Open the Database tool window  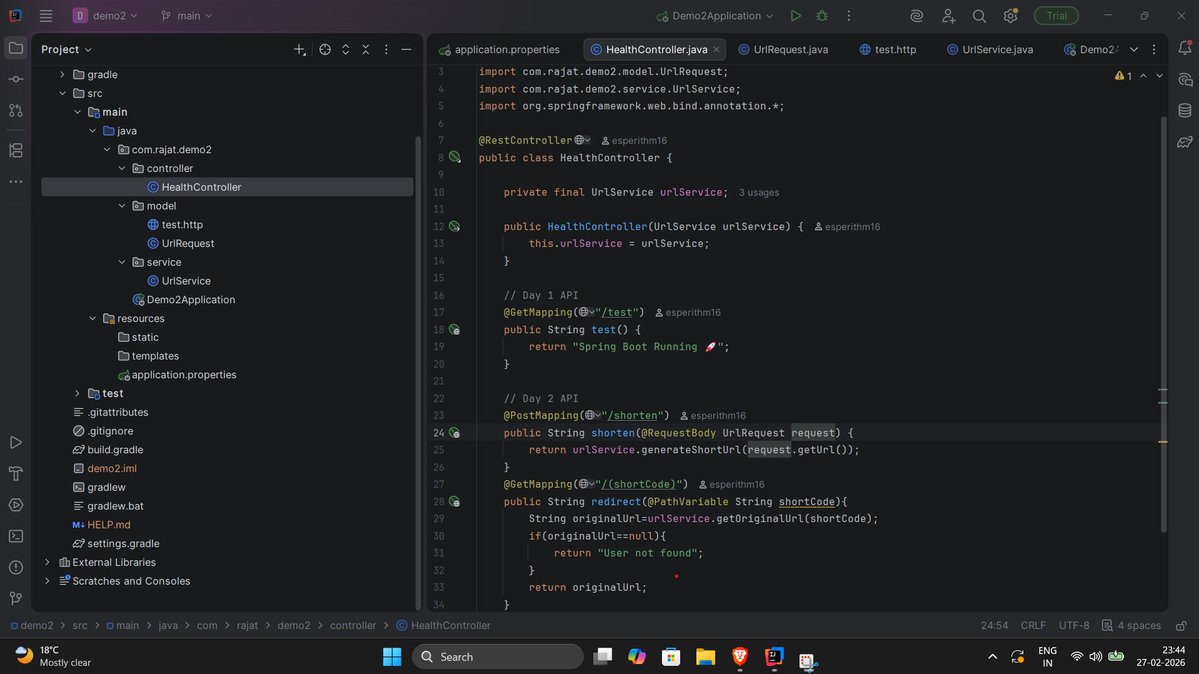(1184, 111)
